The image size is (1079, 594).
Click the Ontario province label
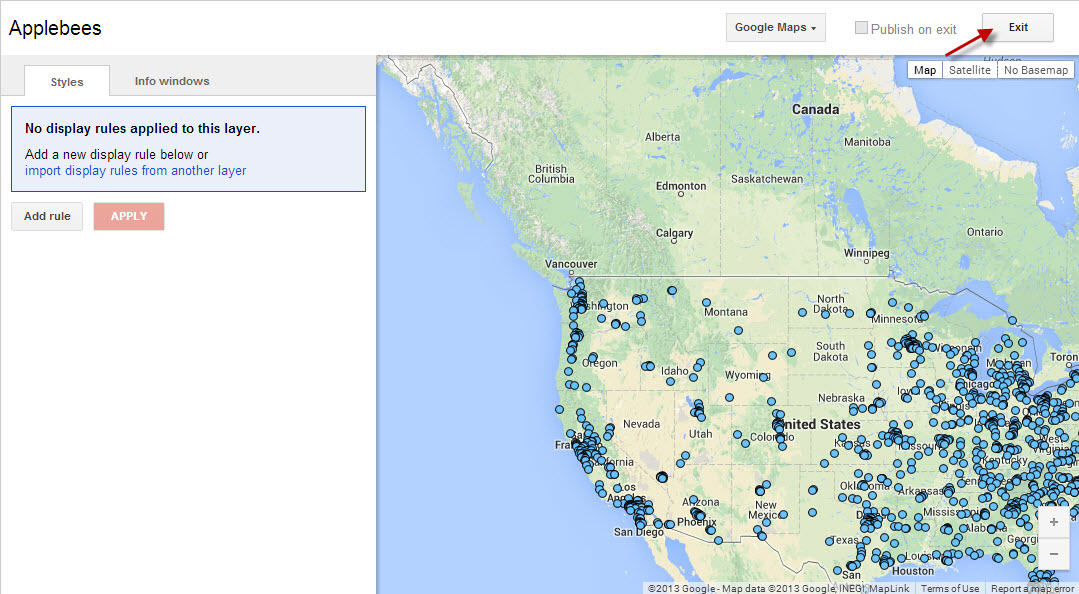coord(985,232)
